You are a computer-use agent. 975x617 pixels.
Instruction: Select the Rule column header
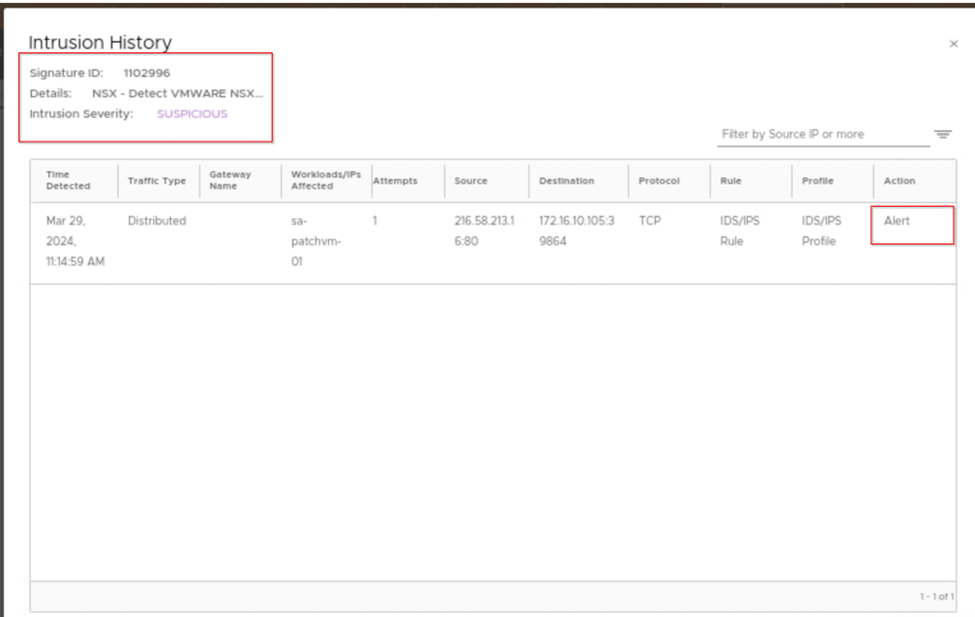tap(730, 181)
